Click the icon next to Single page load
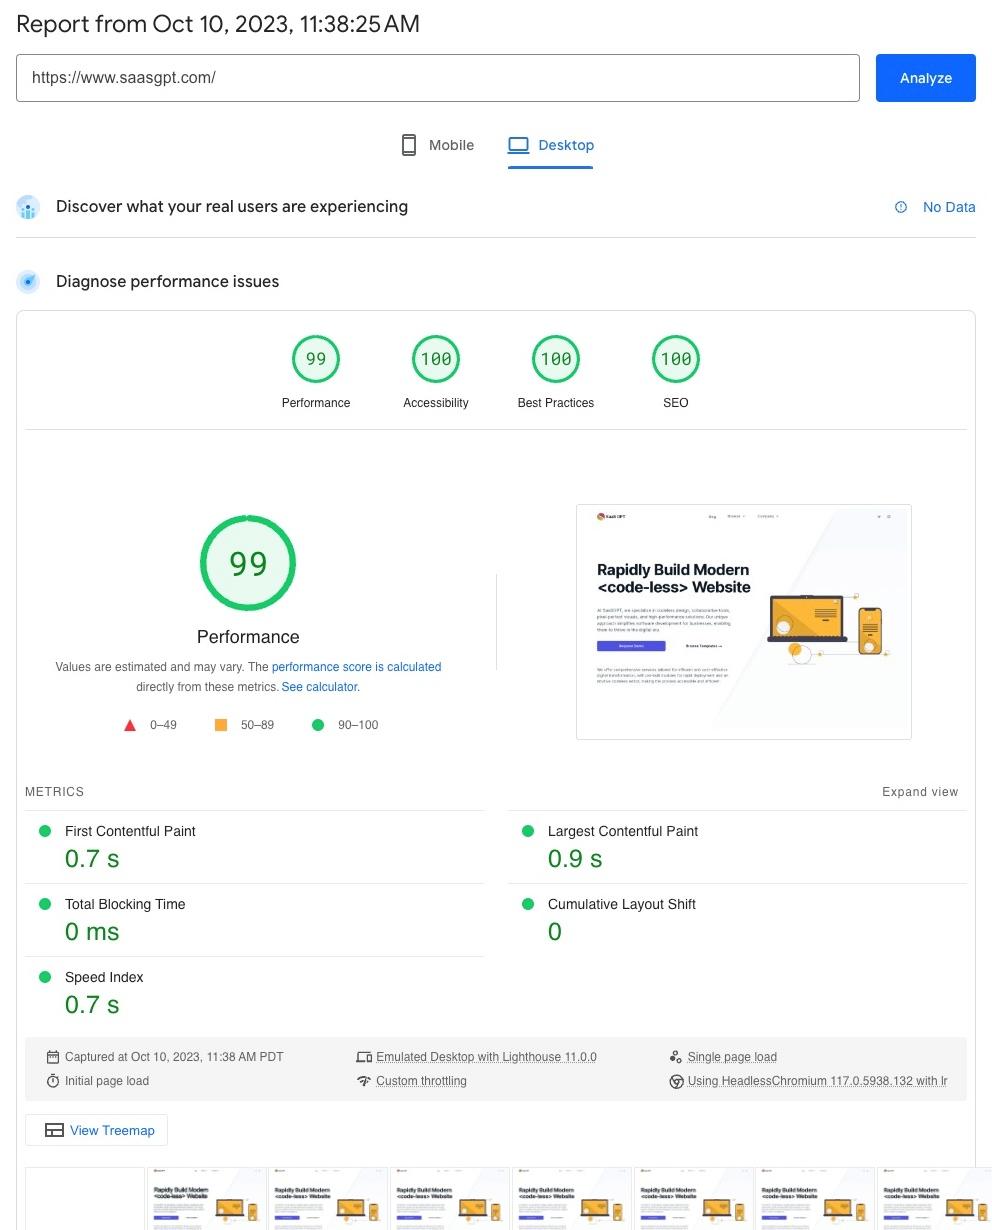 [x=676, y=1056]
